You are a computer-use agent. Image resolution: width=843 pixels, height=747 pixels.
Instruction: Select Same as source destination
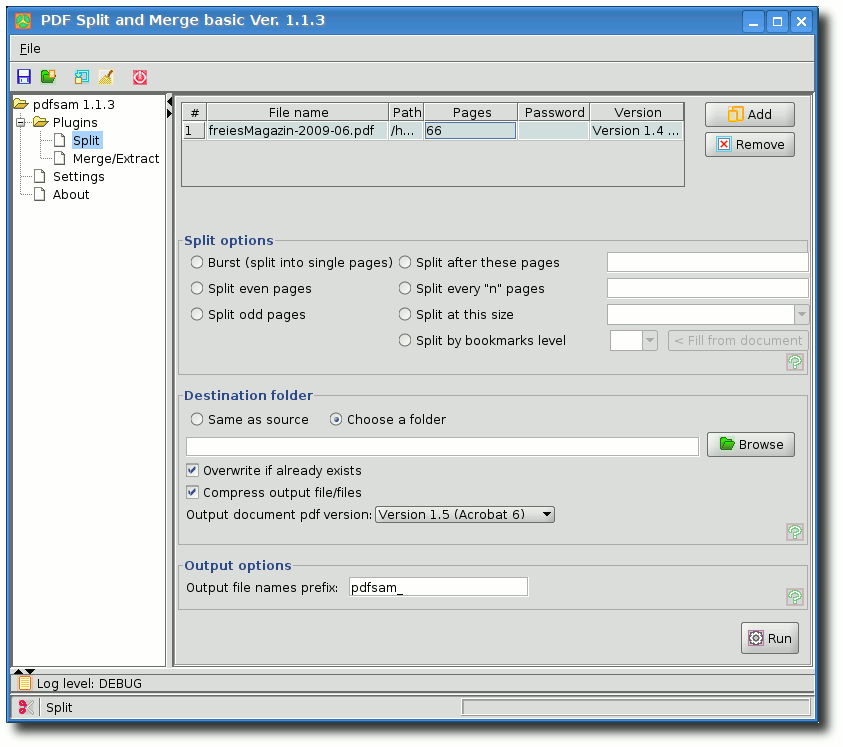pos(197,419)
